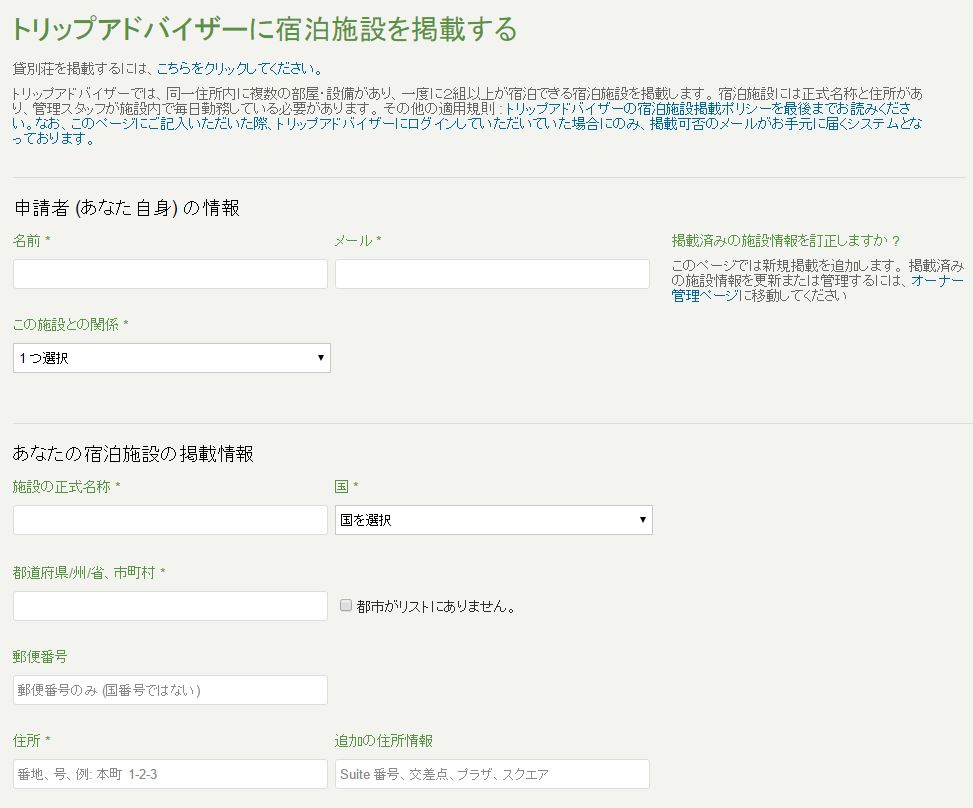Click the 施設の正式名称 input field

tap(170, 520)
